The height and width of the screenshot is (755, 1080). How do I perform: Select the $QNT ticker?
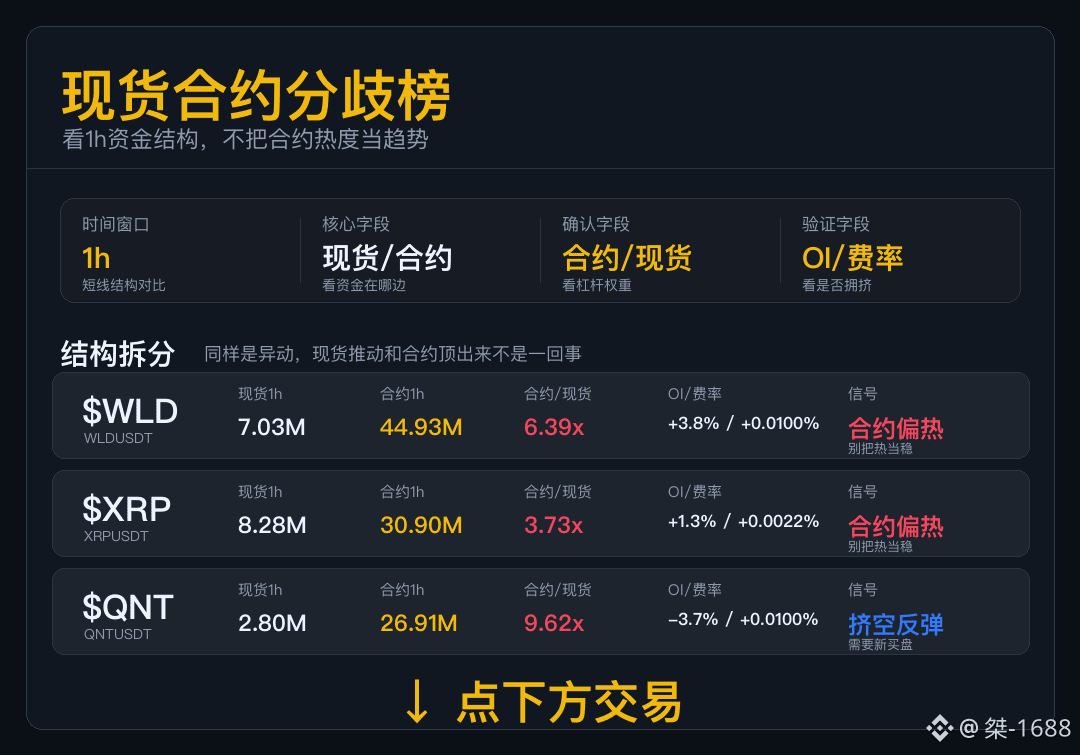(128, 607)
